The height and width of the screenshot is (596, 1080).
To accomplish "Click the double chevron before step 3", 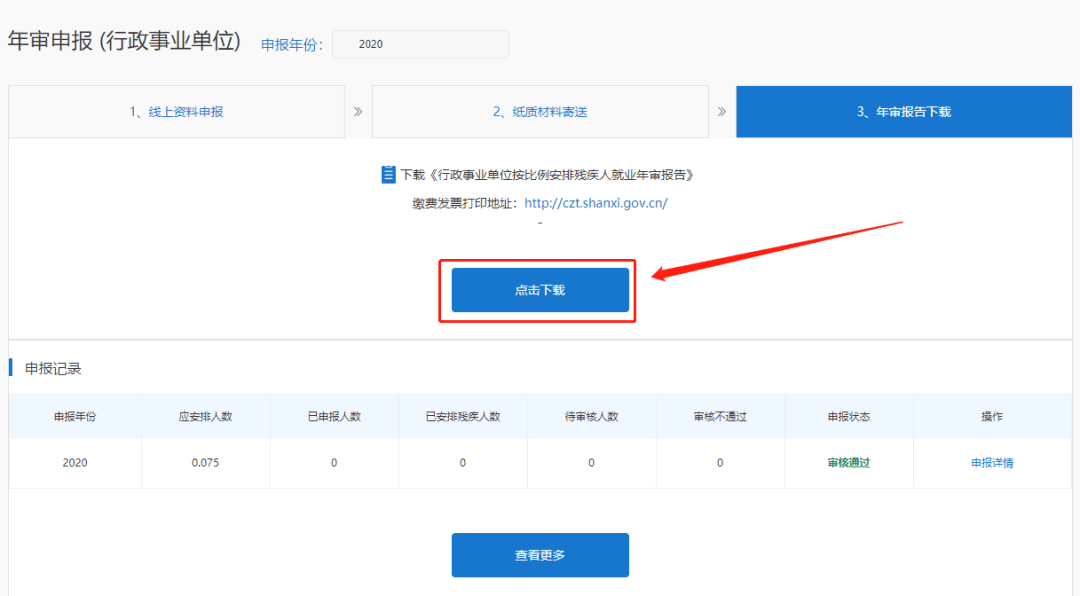I will 722,111.
